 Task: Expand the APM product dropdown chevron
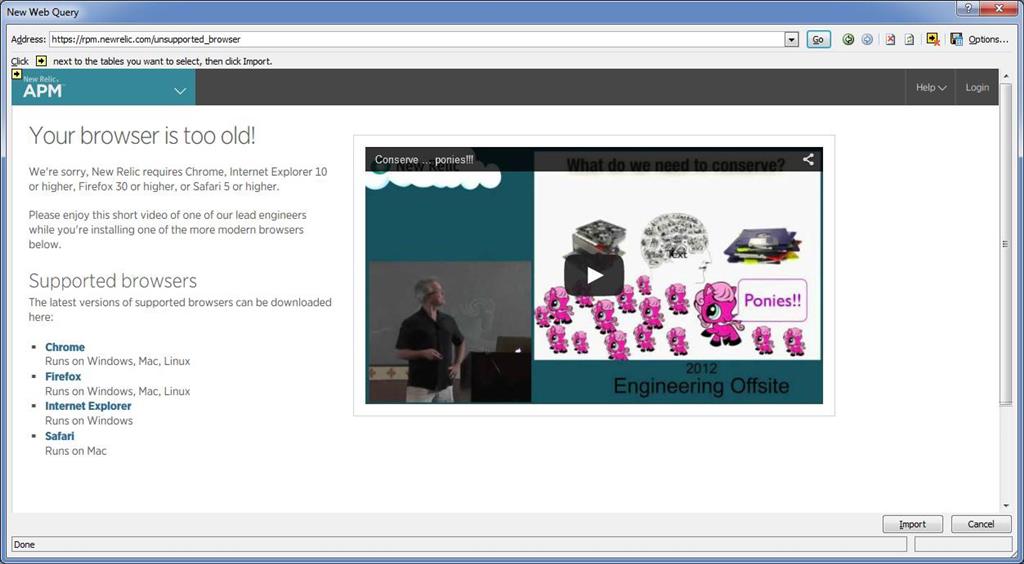pos(180,91)
